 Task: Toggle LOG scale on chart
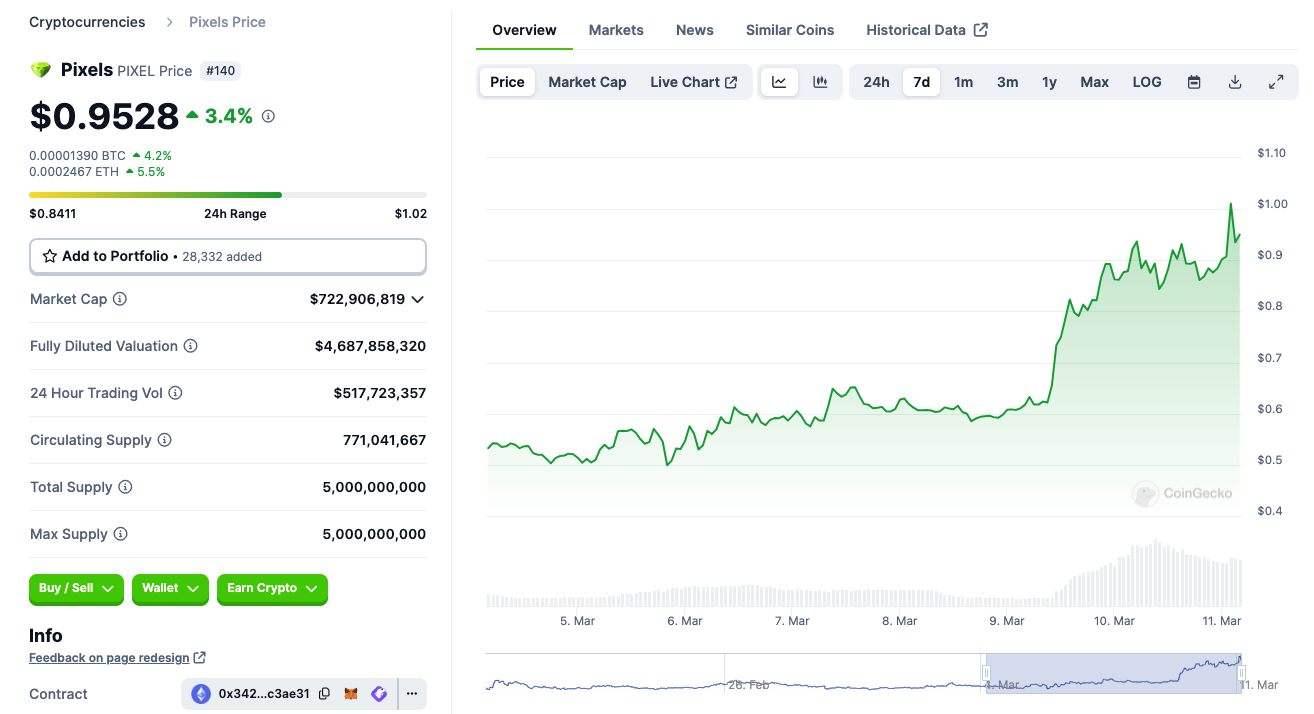[1147, 82]
